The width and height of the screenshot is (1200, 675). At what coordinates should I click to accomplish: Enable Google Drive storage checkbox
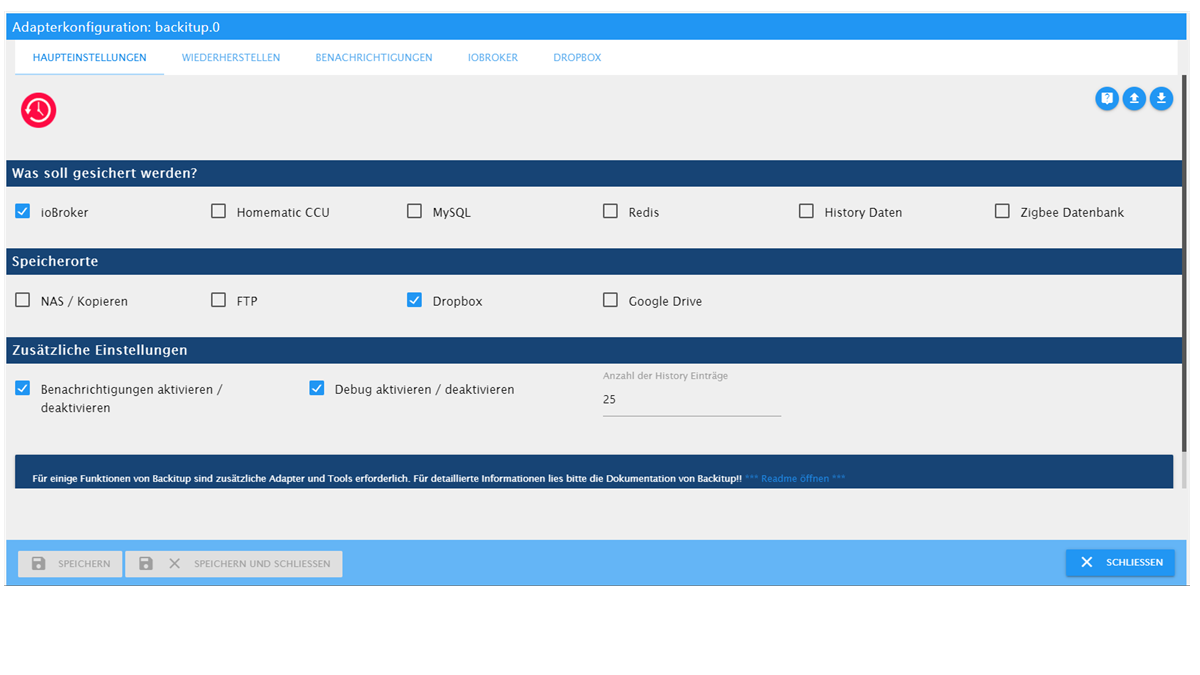tap(610, 300)
